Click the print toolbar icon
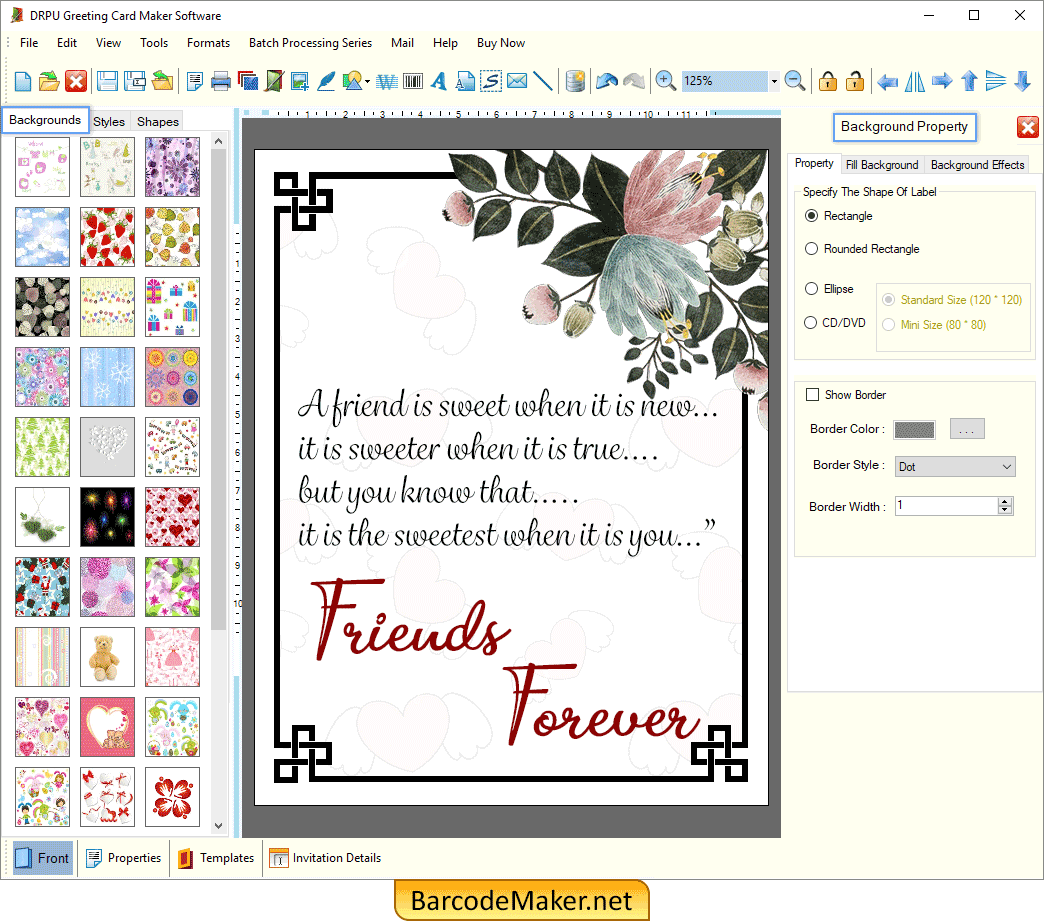 point(220,81)
